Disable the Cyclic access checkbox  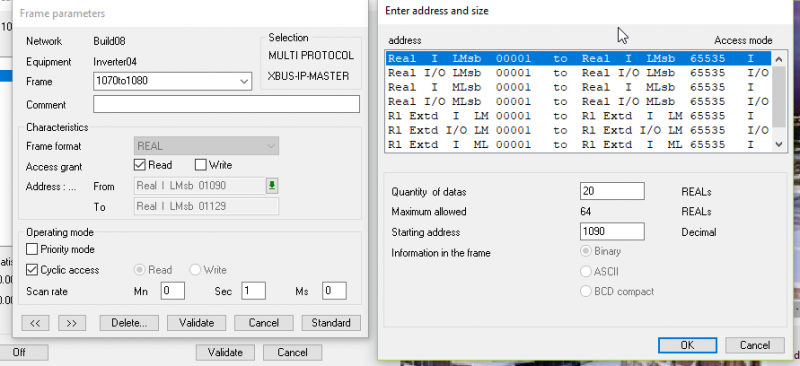[32, 270]
